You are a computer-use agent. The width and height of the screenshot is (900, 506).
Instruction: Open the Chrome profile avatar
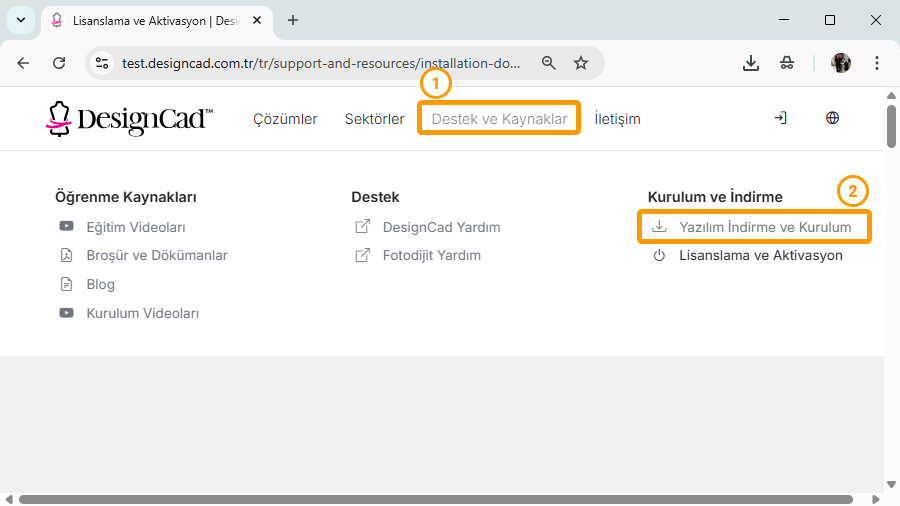click(x=841, y=63)
